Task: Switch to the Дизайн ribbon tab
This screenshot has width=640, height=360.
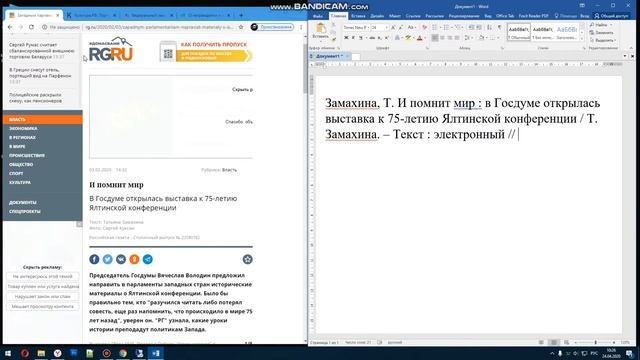Action: coord(377,16)
